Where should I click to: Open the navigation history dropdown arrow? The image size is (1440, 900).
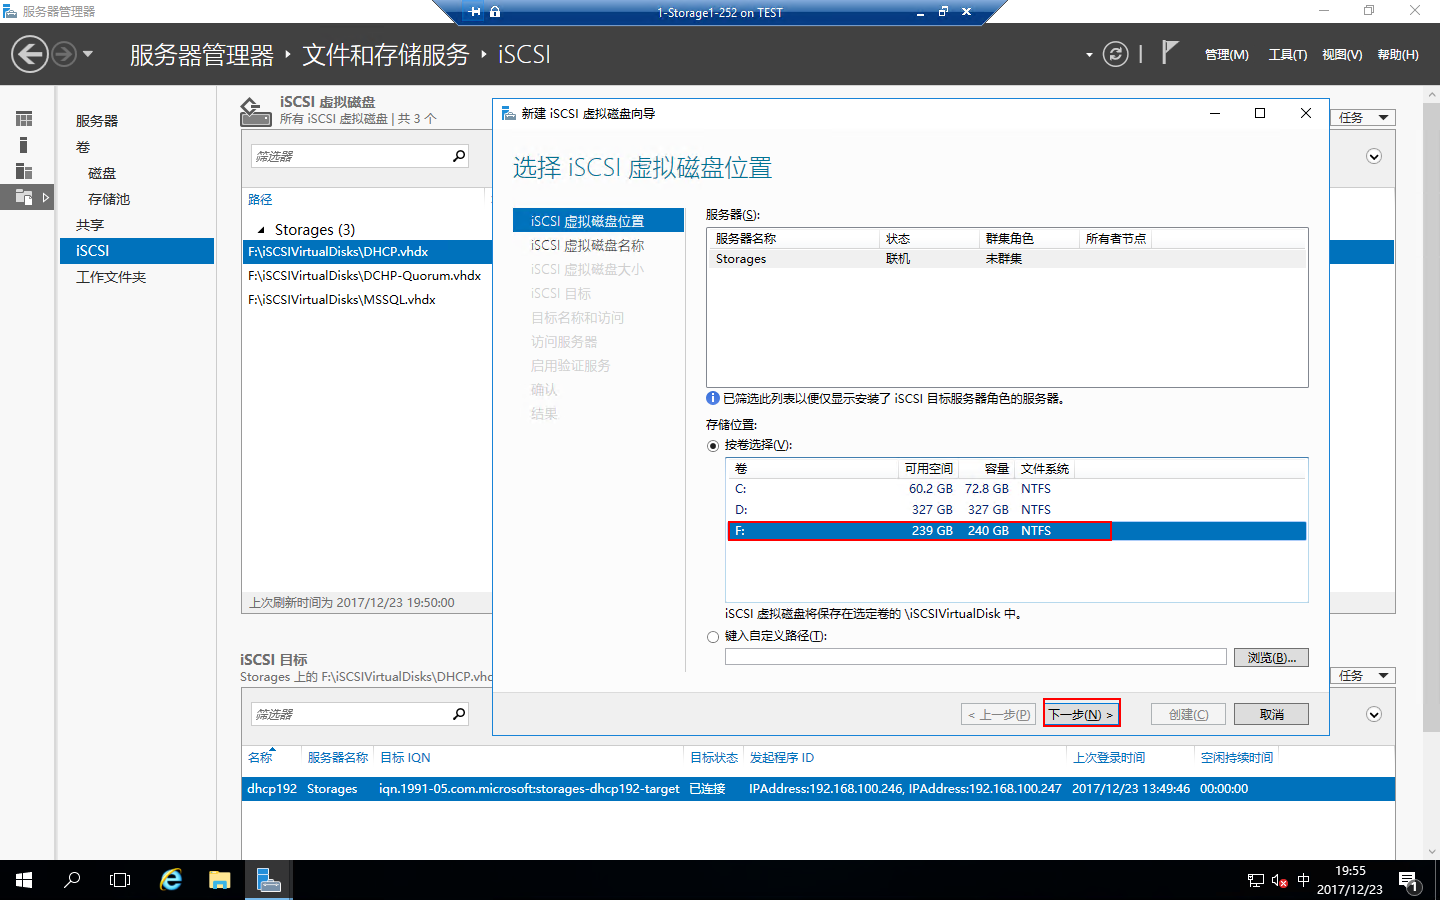click(x=88, y=54)
